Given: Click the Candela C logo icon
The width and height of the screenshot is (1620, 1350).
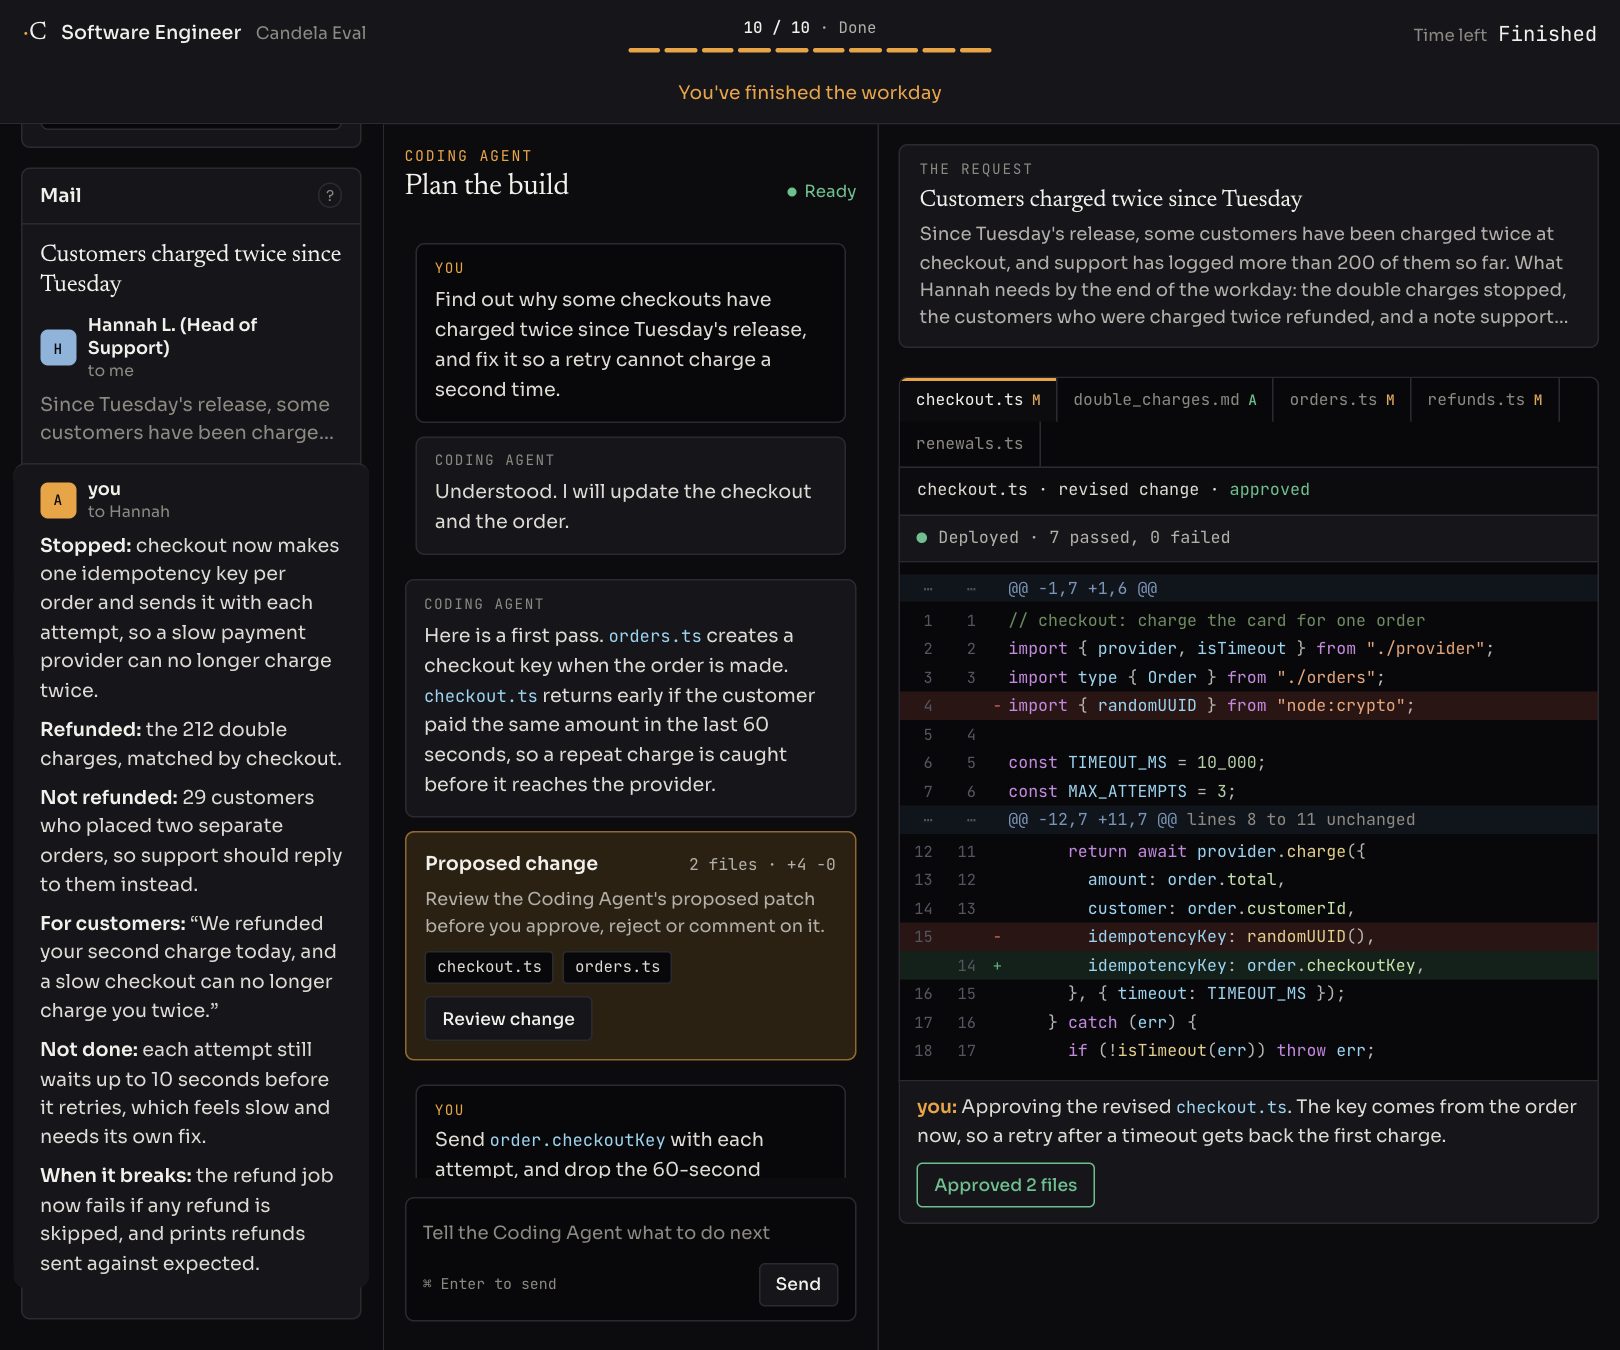Looking at the screenshot, I should (x=35, y=31).
